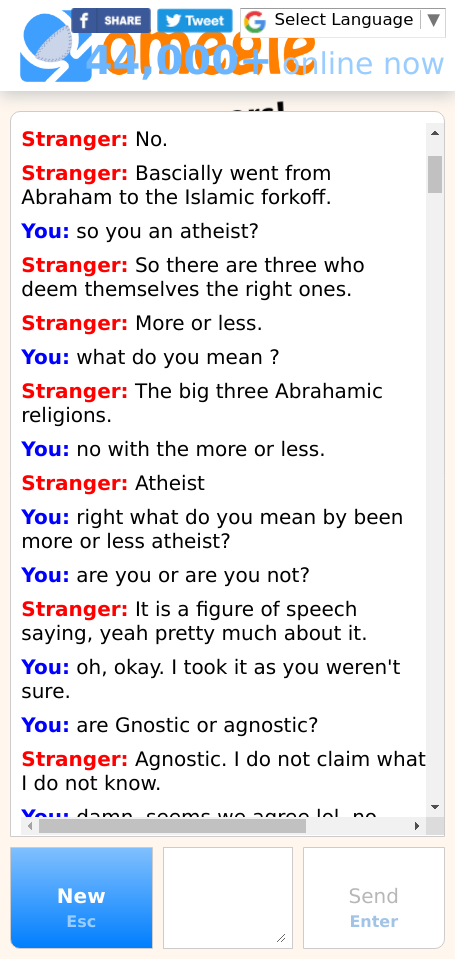Click the horizontal scrollbar left arrow

[x=30, y=826]
